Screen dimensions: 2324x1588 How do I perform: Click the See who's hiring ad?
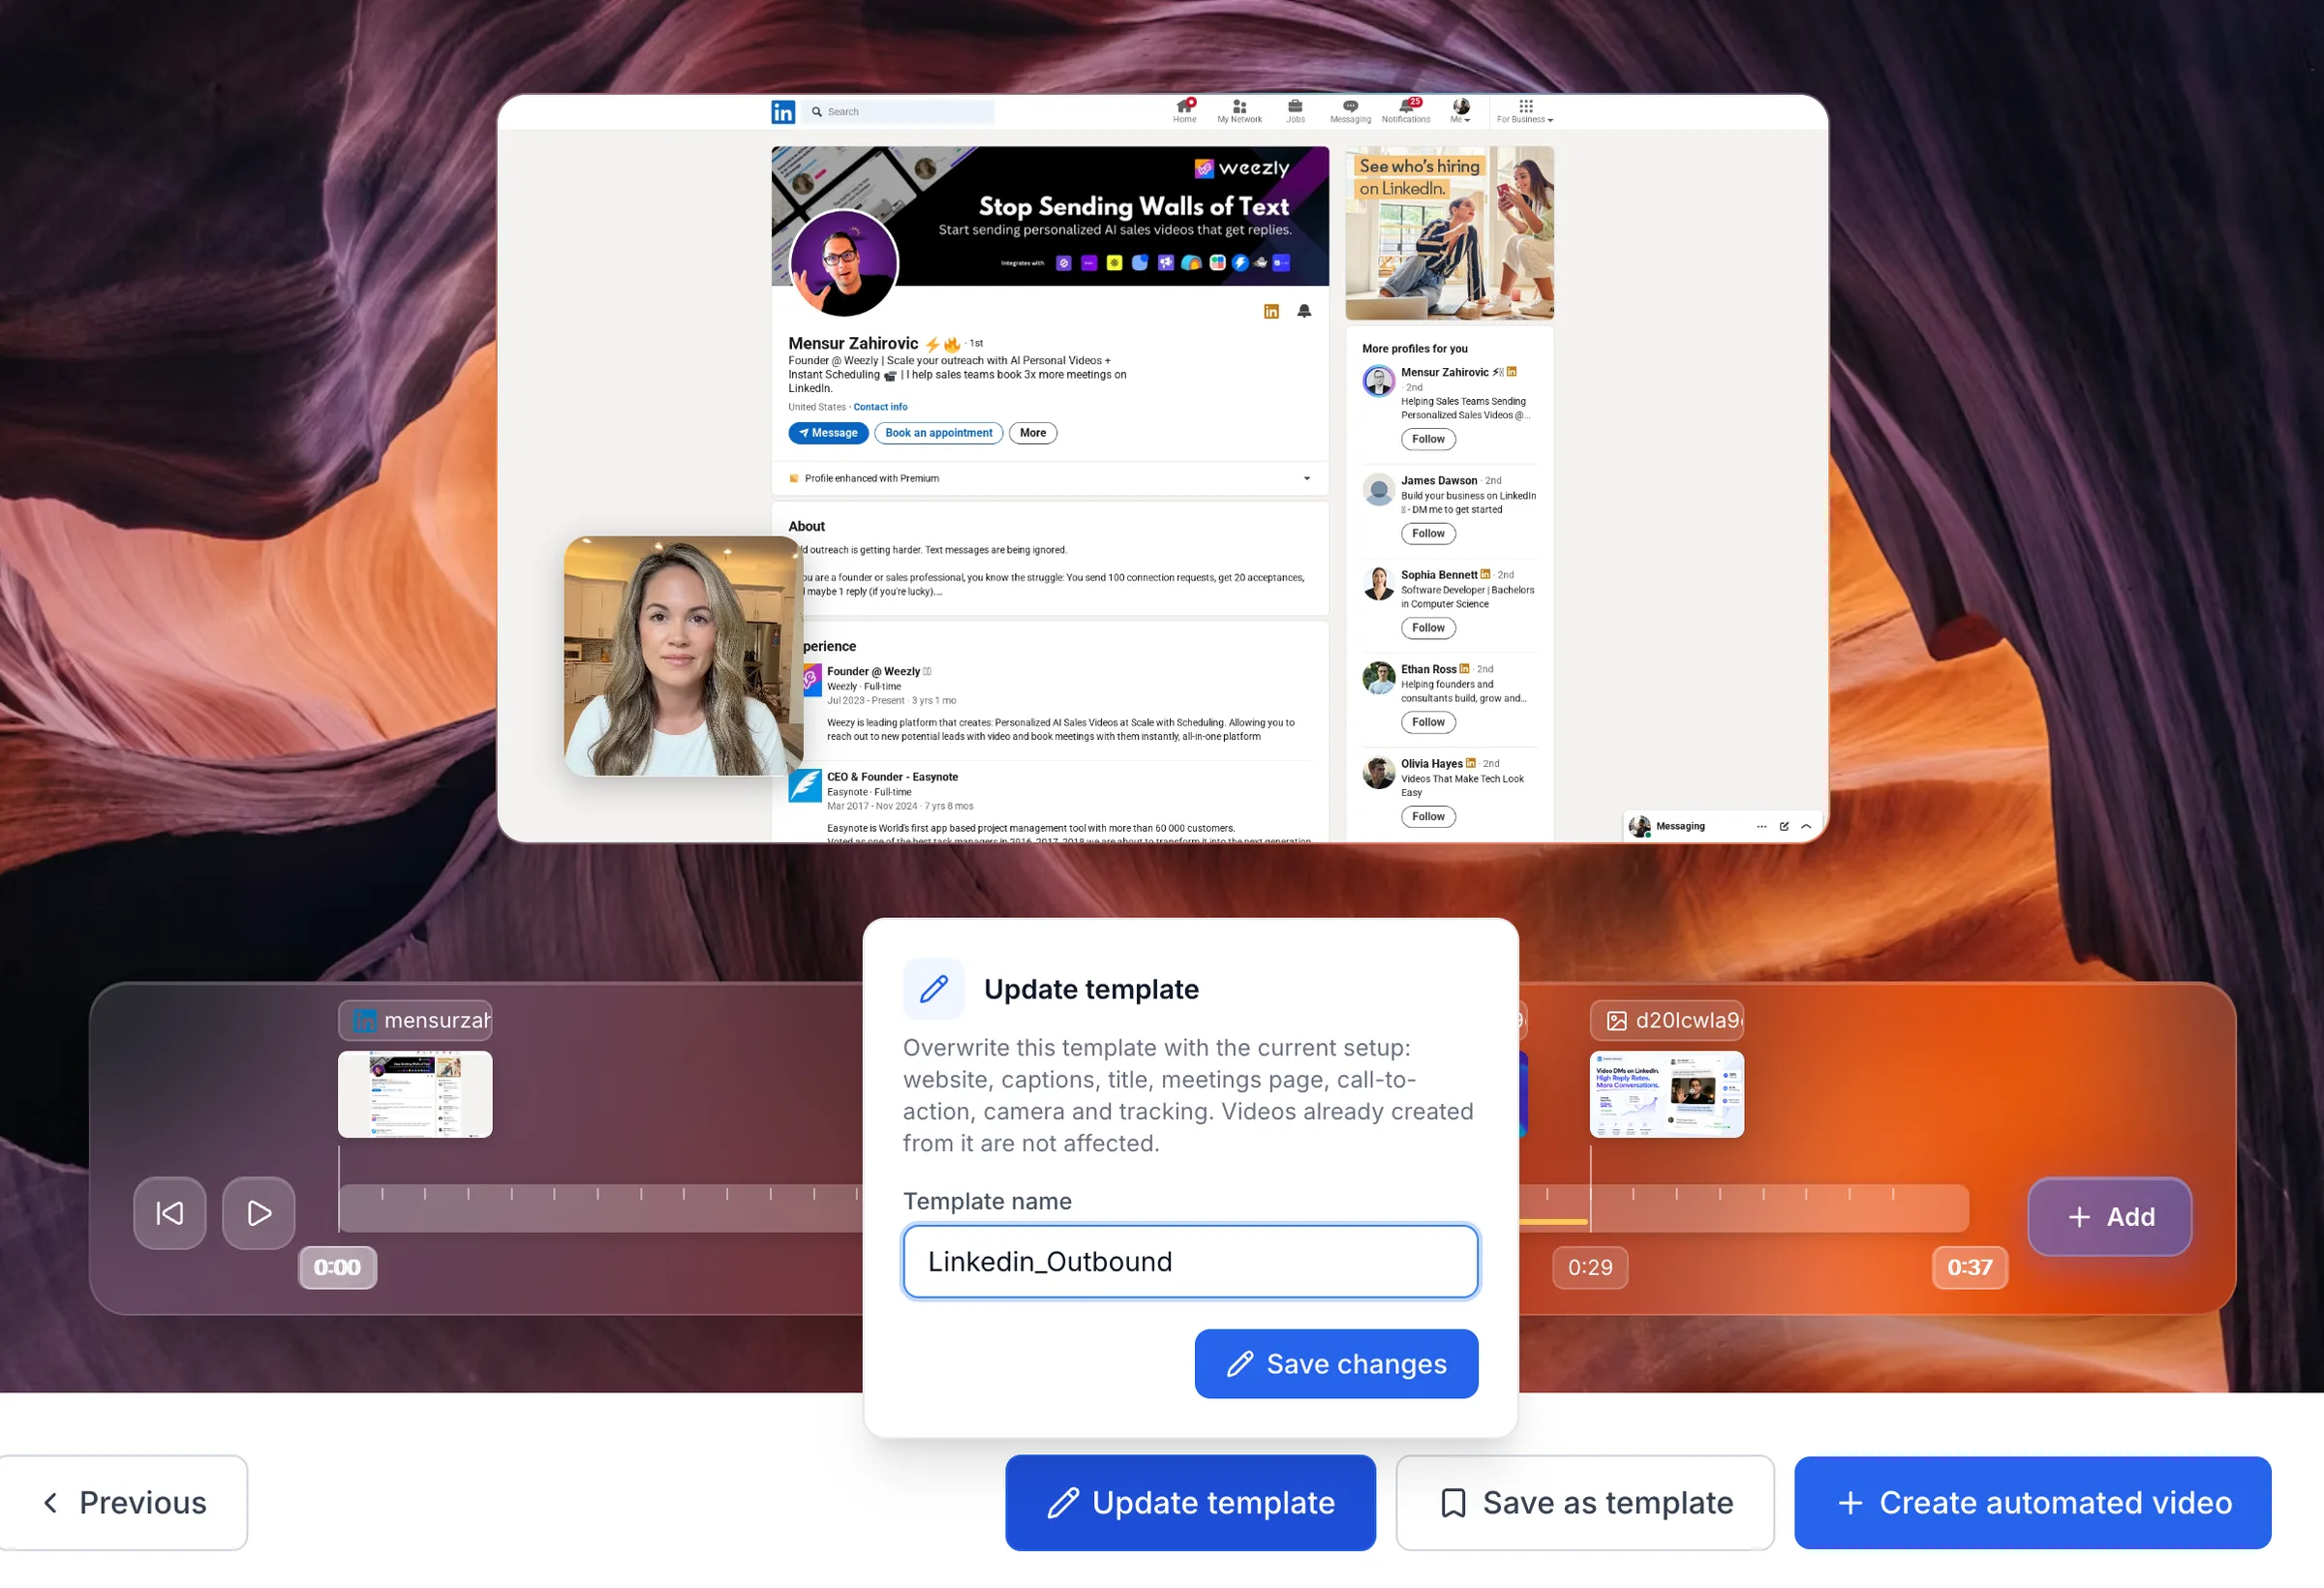(x=1449, y=233)
